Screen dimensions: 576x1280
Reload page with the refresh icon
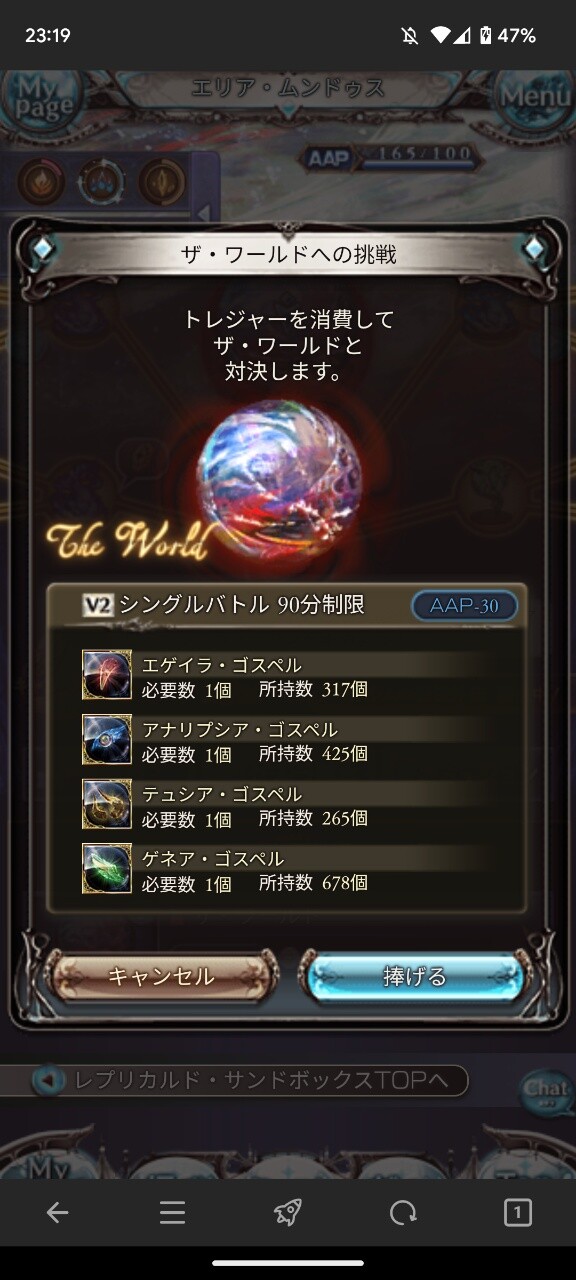(403, 1213)
